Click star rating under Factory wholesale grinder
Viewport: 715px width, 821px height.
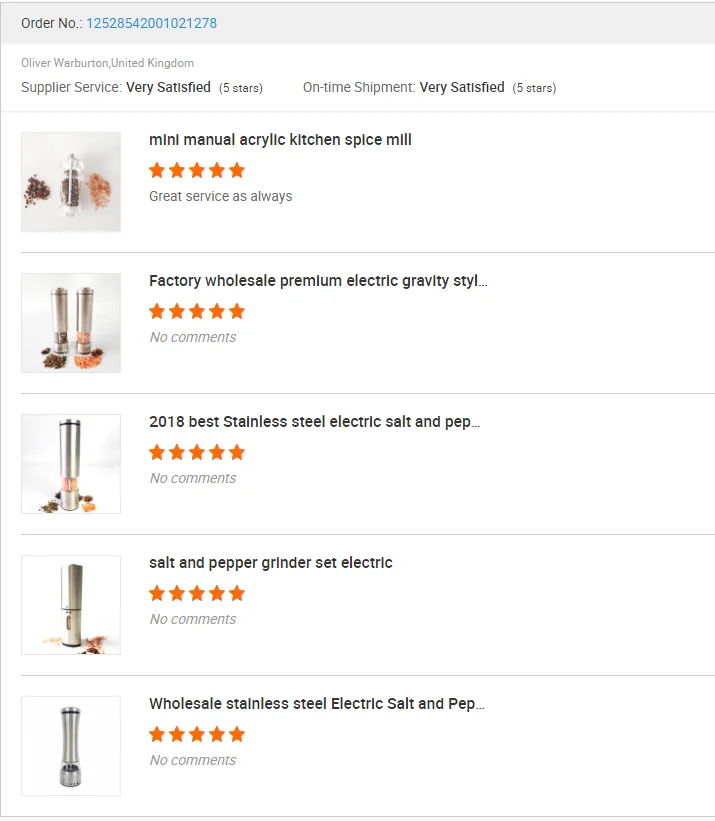pos(197,311)
